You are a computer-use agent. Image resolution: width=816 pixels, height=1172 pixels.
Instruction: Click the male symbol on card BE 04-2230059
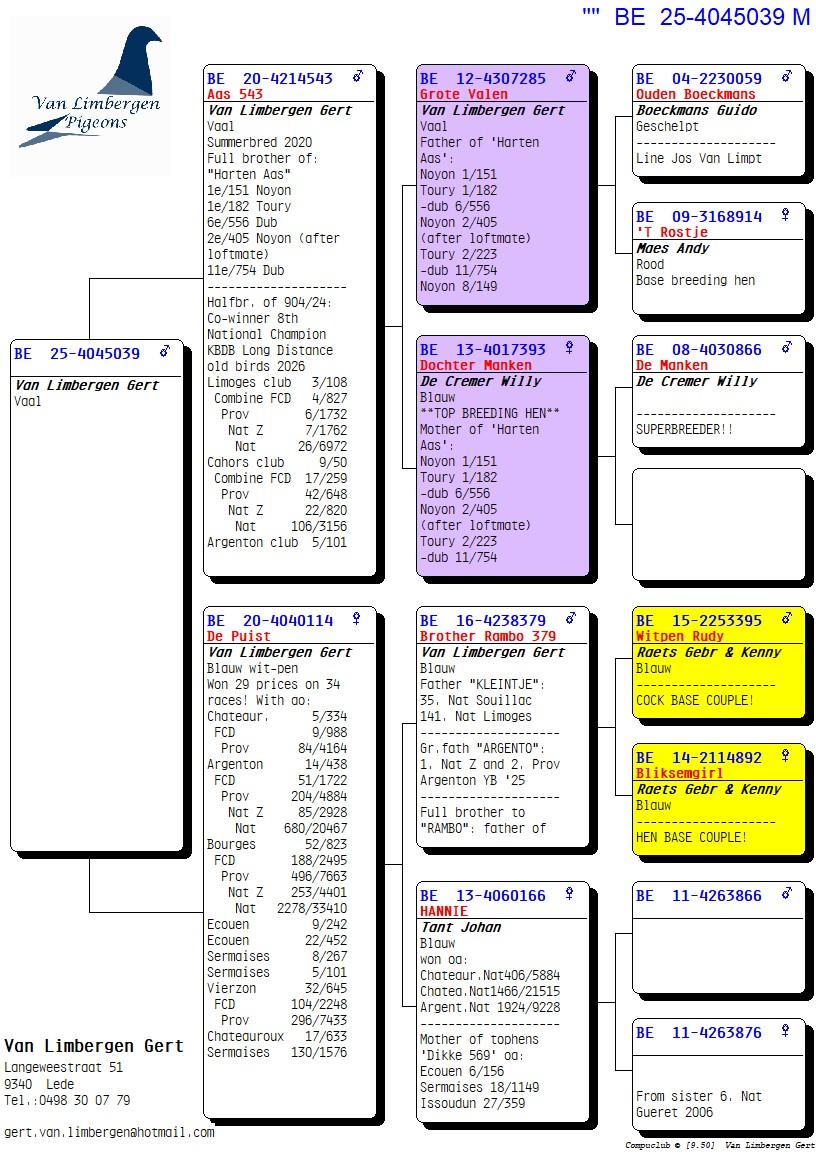(x=787, y=76)
